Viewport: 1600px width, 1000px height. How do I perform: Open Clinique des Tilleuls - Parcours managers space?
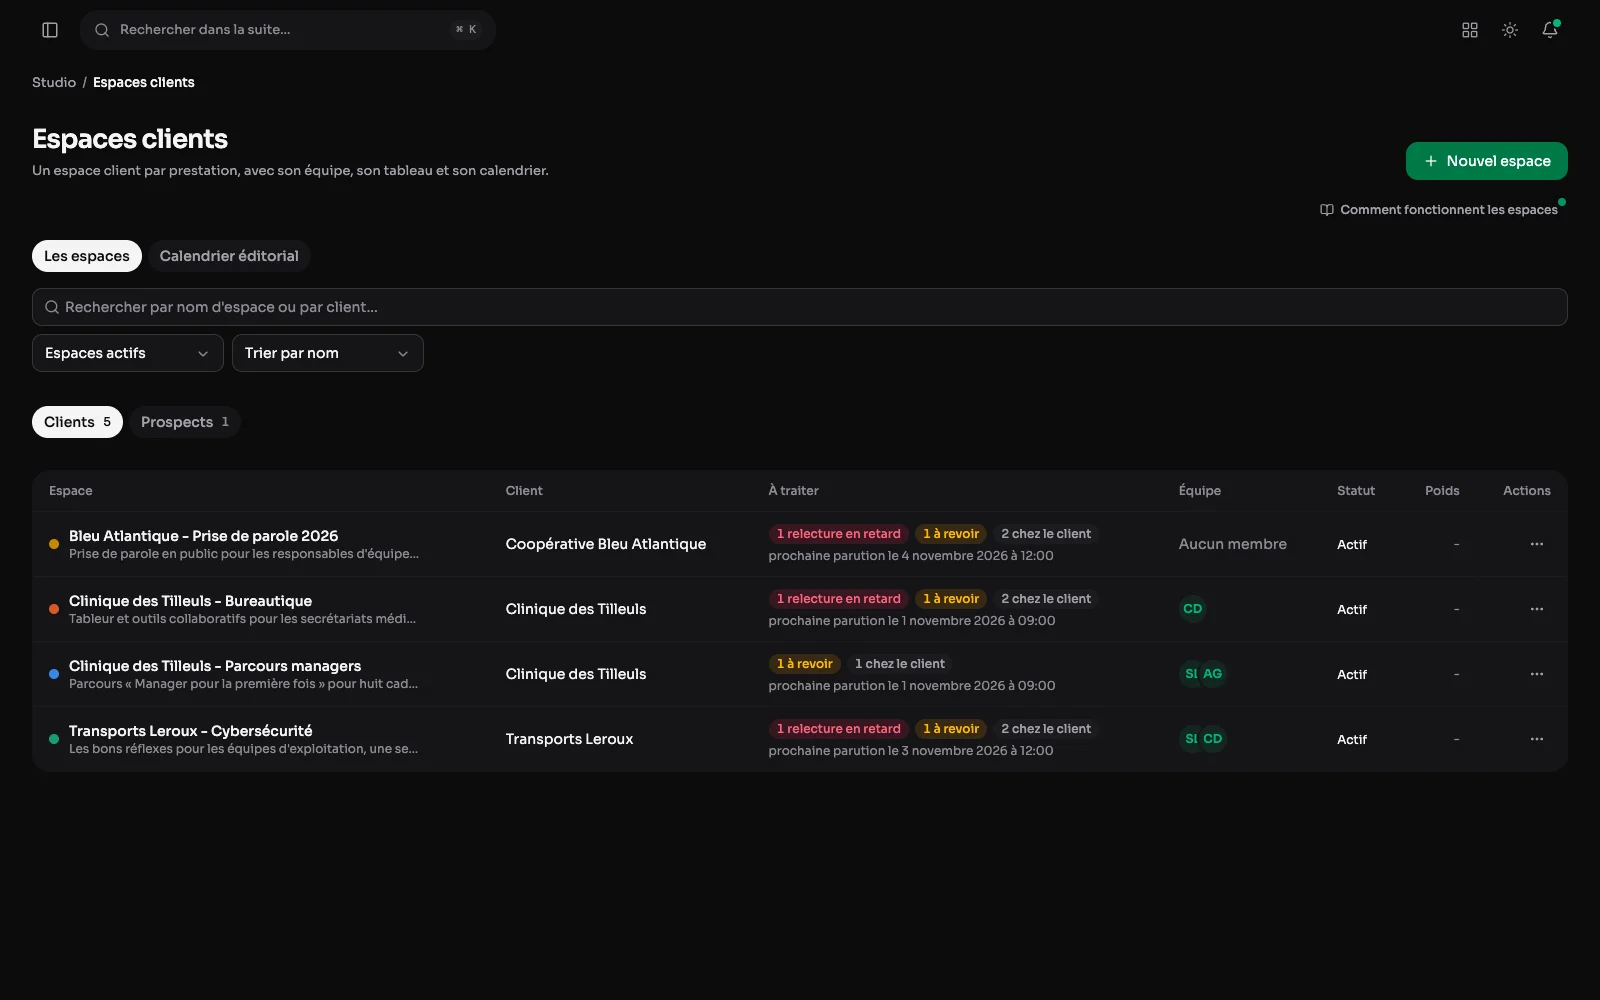pos(215,666)
